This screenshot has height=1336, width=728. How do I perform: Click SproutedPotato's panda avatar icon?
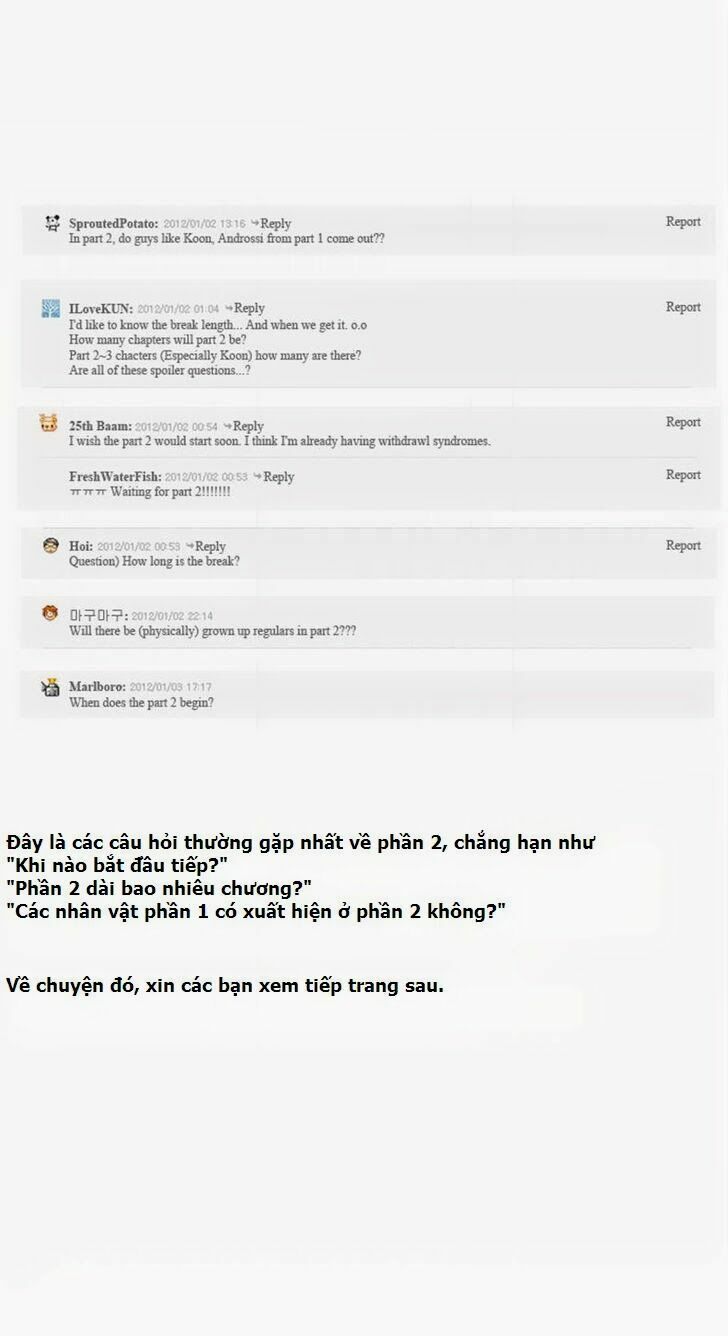point(52,223)
